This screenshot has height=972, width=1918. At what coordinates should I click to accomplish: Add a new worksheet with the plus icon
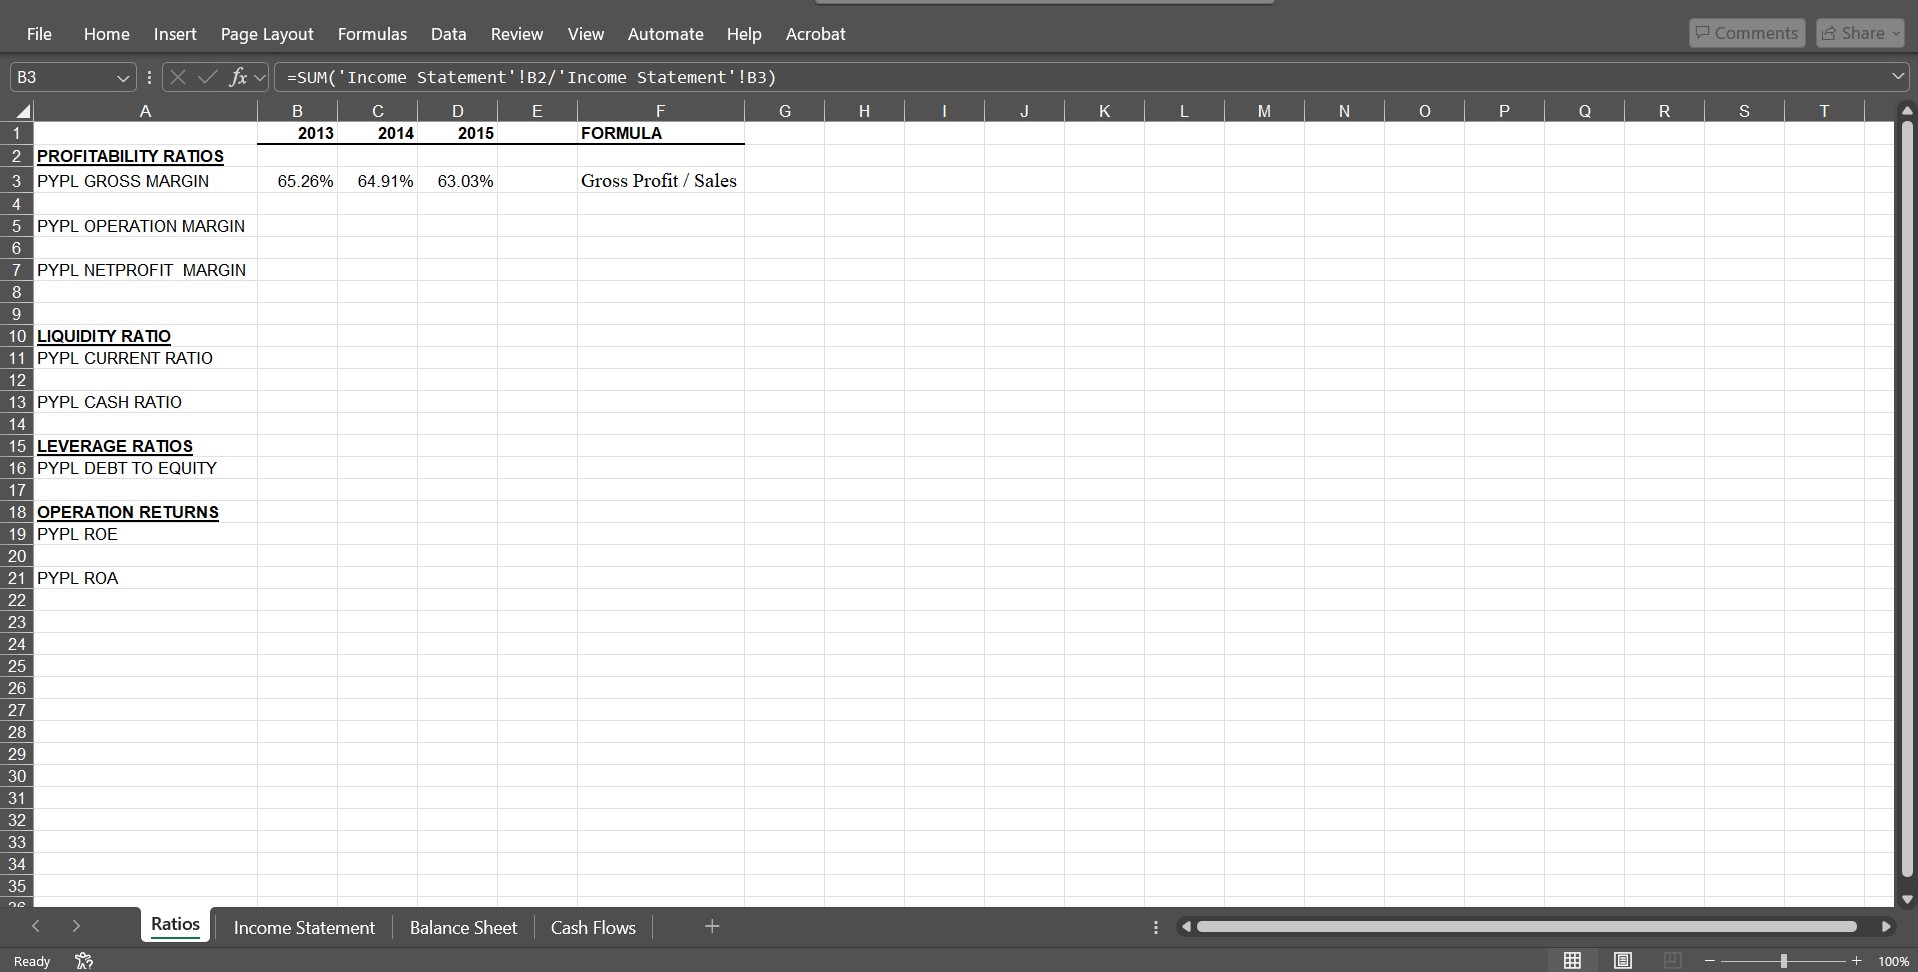711,927
